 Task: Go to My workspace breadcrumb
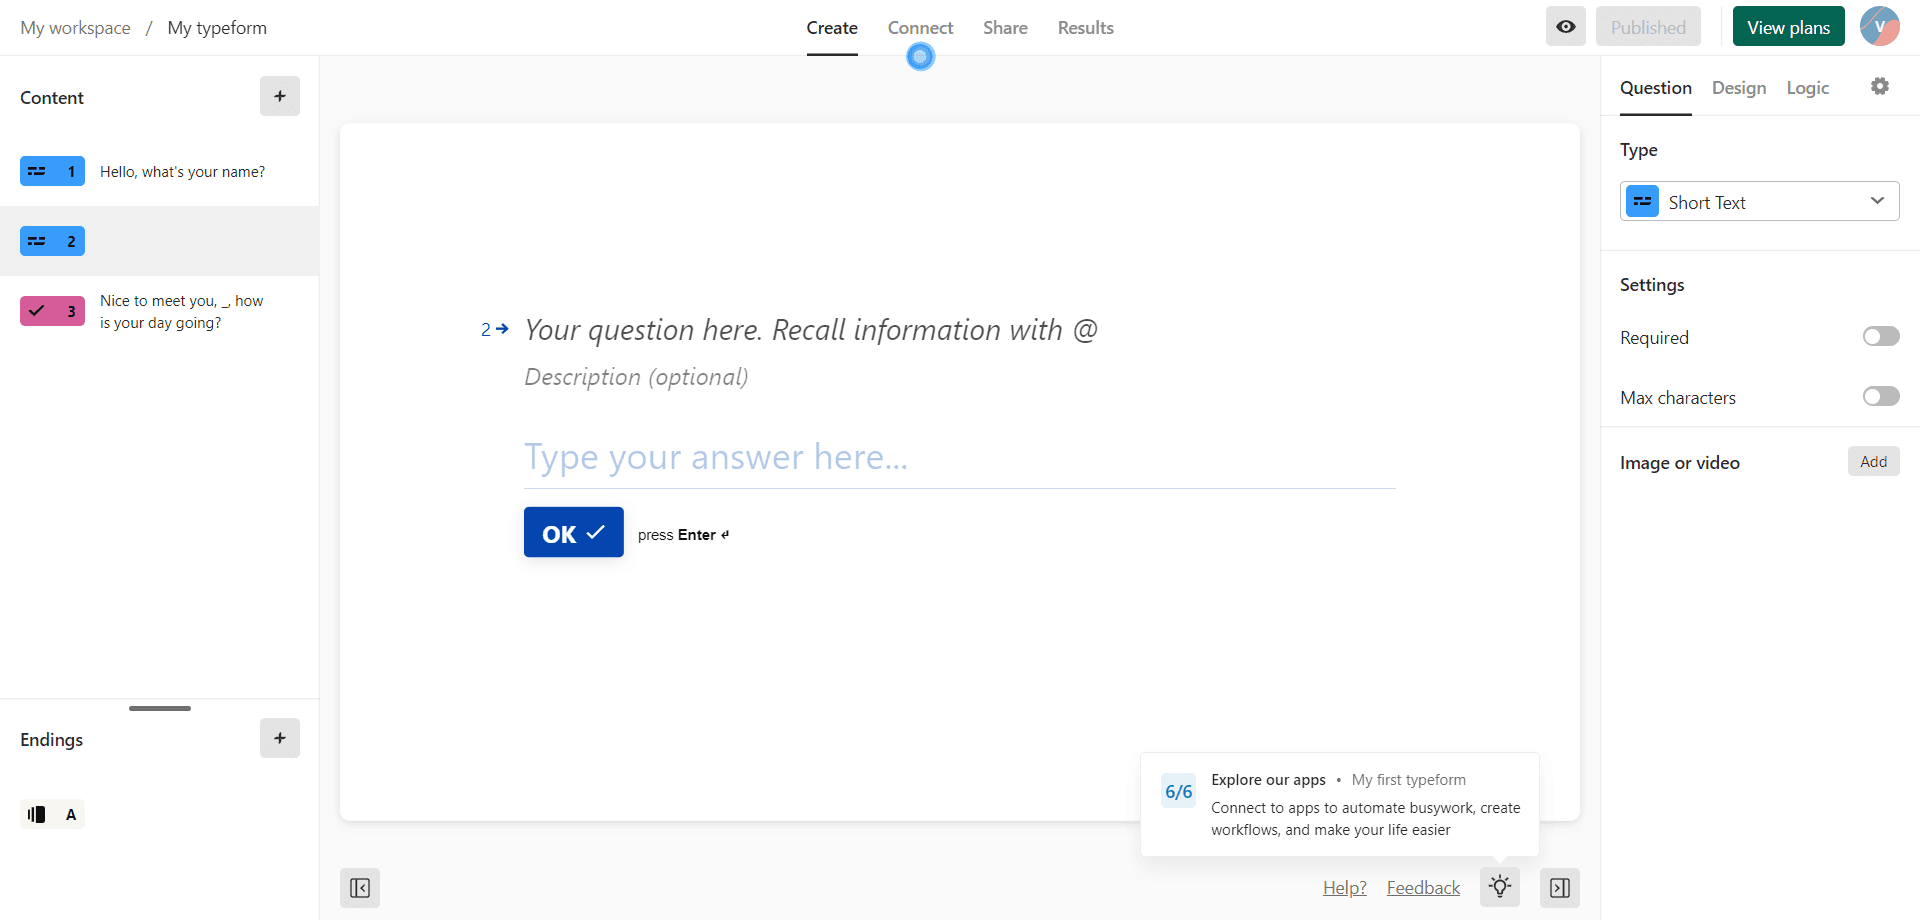[75, 28]
